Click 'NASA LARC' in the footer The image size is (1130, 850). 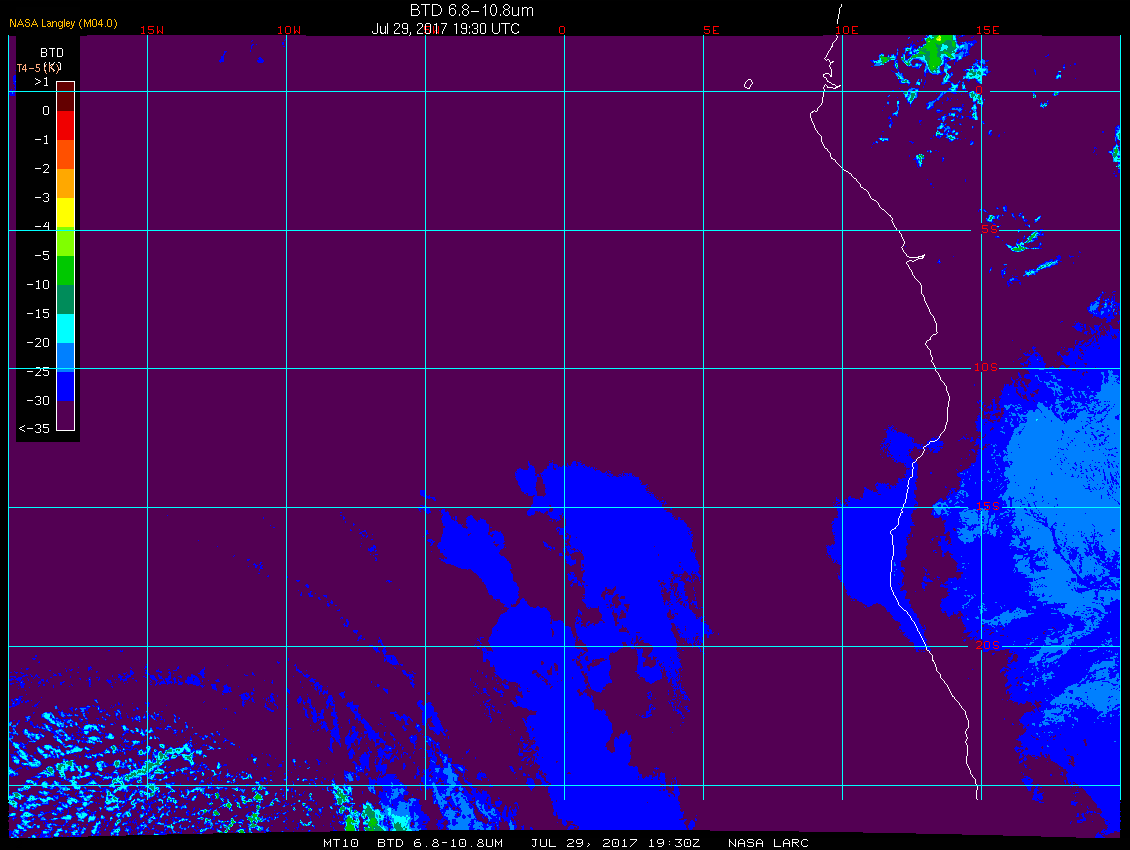click(768, 843)
